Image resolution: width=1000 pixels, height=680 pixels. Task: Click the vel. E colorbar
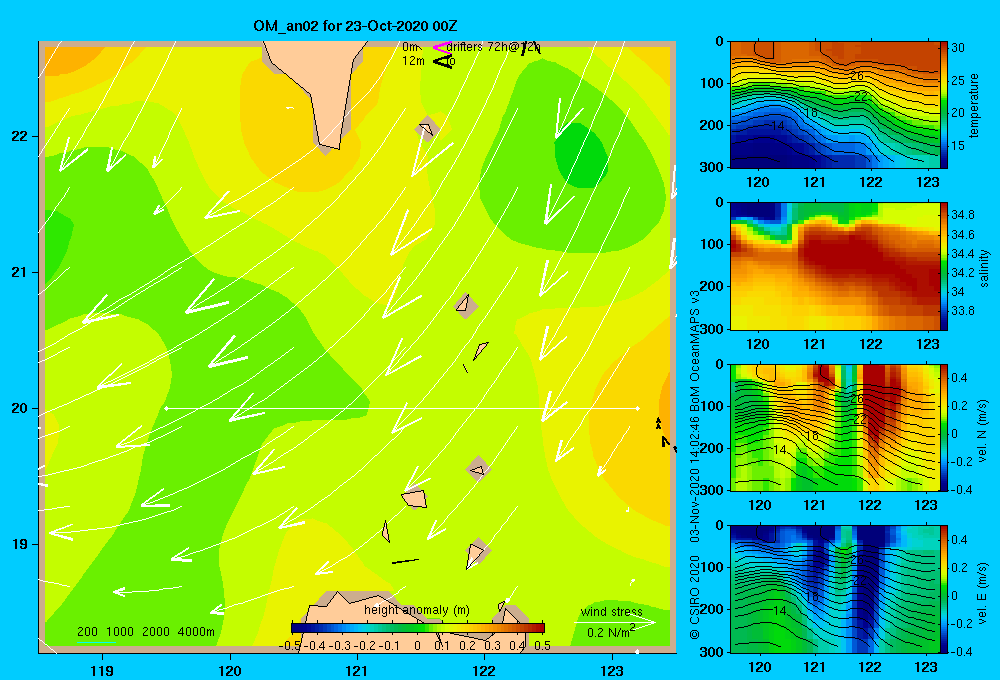943,589
